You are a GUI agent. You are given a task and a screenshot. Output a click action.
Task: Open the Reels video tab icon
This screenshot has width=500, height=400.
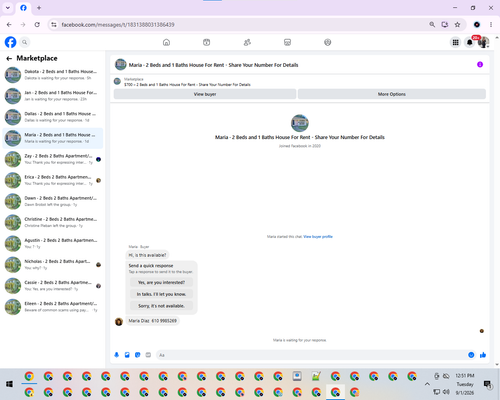click(207, 42)
